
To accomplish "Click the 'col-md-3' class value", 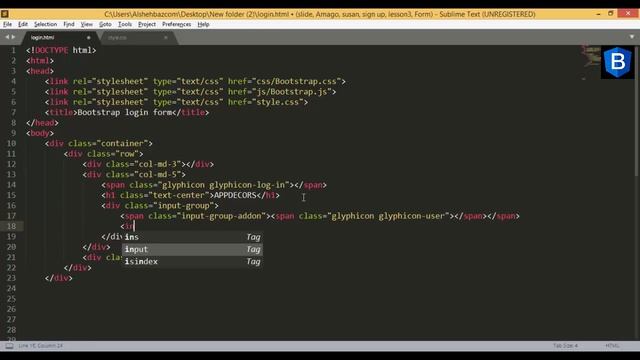I will pos(158,164).
